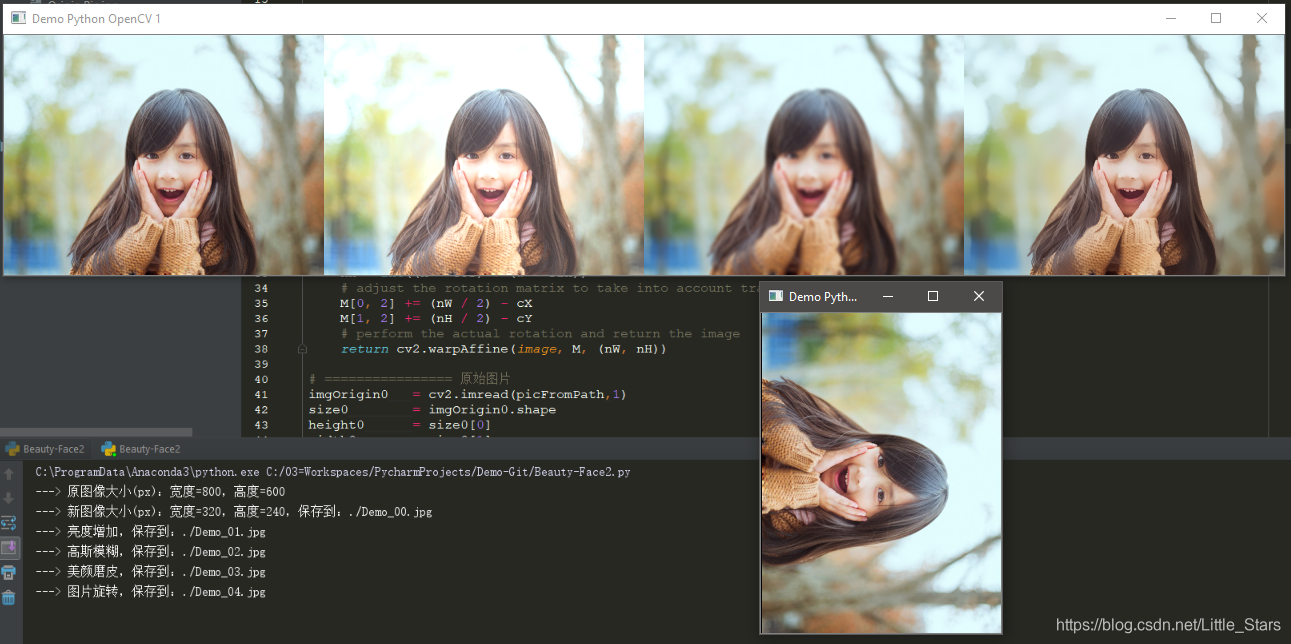Image resolution: width=1291 pixels, height=644 pixels.
Task: Click the Up the stack trace arrow
Action: (9, 474)
